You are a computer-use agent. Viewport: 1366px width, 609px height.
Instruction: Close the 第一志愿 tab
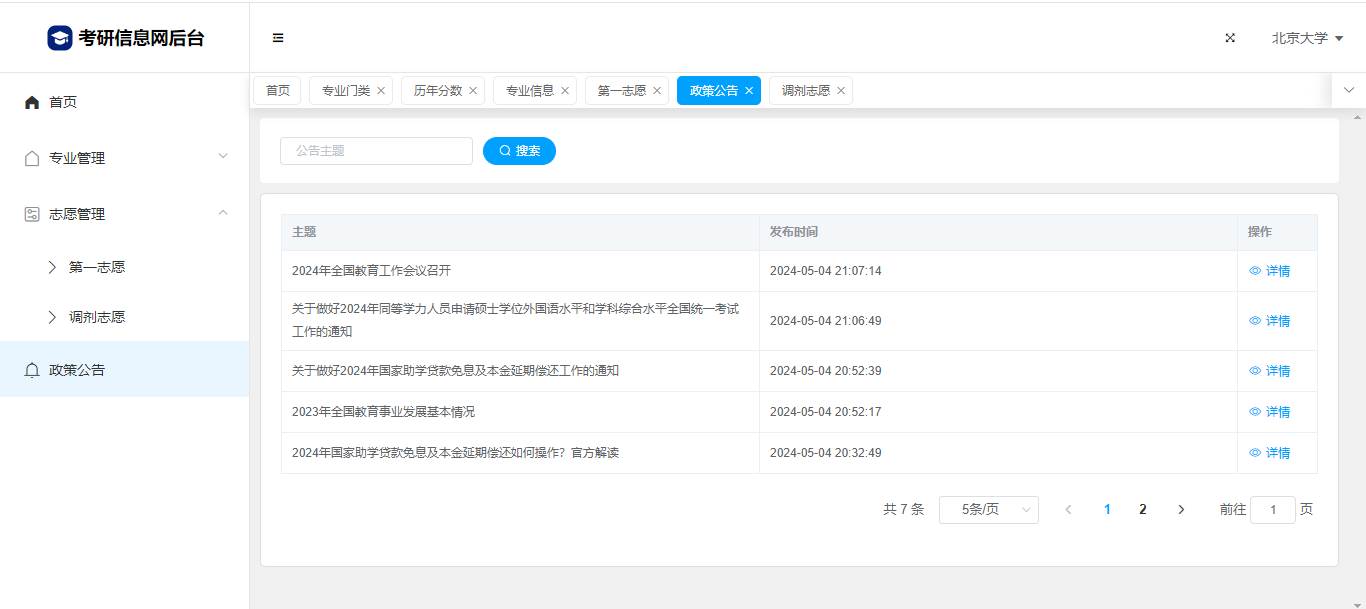[657, 91]
